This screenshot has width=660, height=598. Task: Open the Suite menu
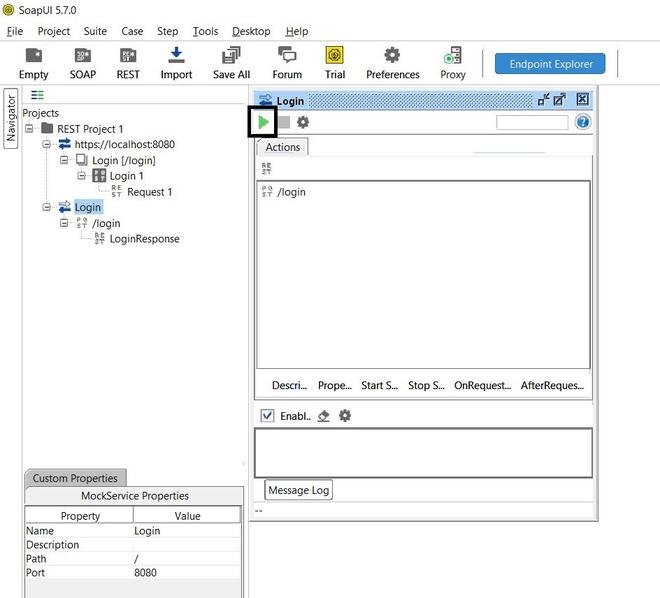pos(95,32)
